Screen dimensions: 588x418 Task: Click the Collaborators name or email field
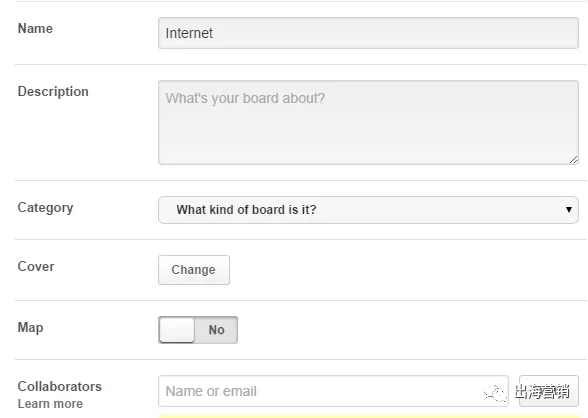[x=333, y=391]
